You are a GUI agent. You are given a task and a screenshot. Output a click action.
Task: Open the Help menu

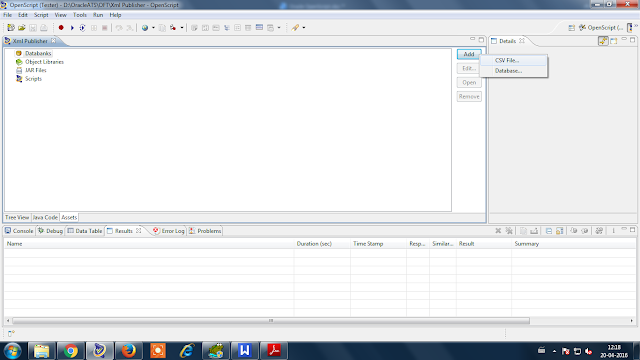[115, 15]
